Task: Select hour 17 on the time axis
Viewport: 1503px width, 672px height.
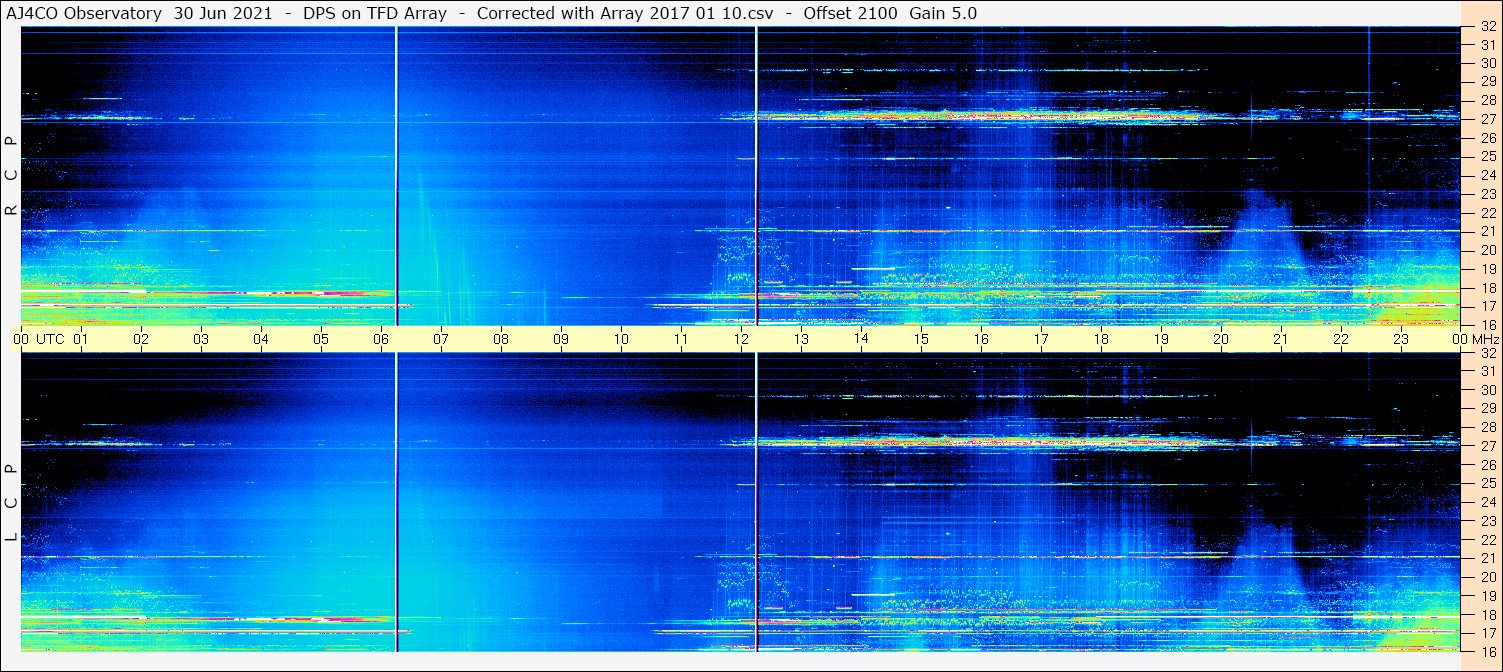Action: point(1041,339)
